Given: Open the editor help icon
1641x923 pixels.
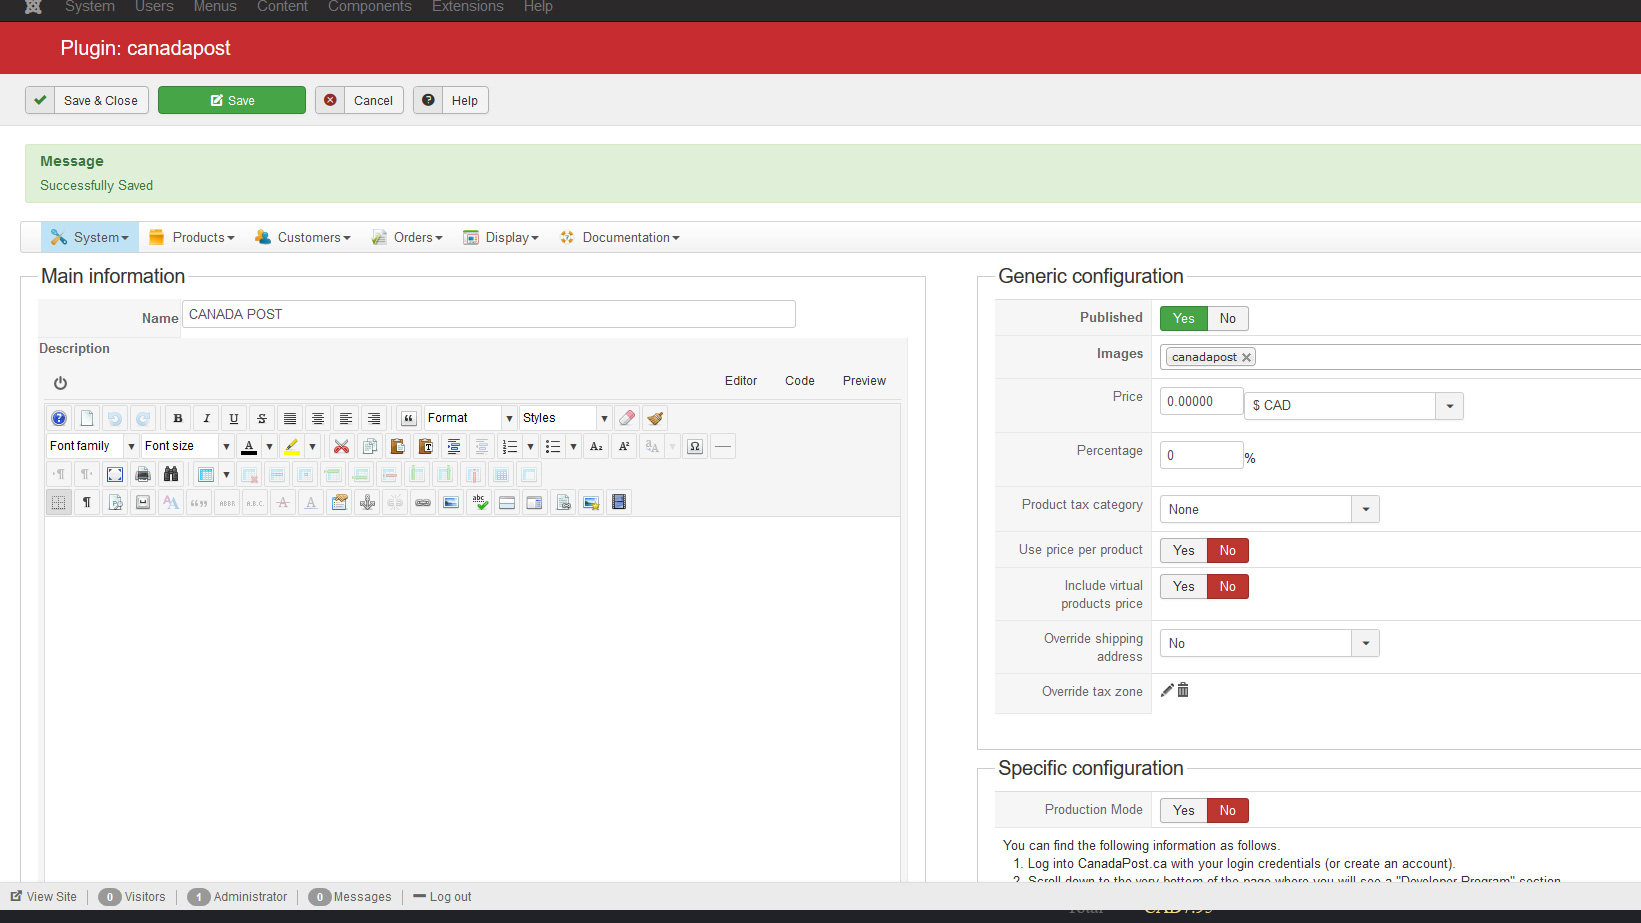Looking at the screenshot, I should 59,418.
